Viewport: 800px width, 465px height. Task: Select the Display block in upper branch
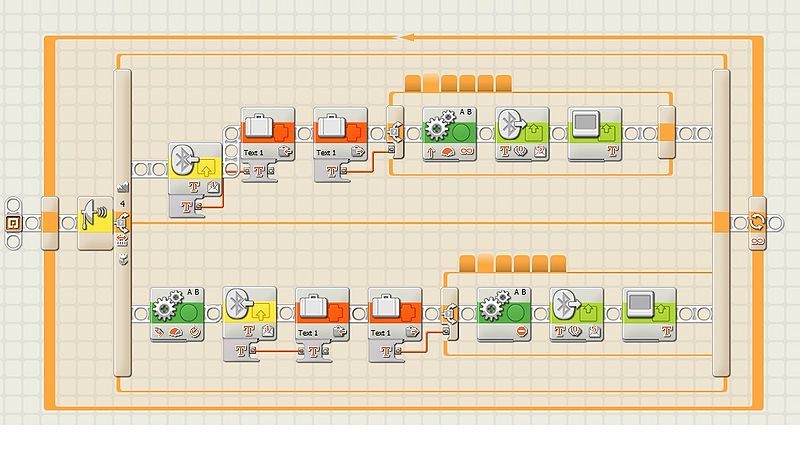[594, 131]
